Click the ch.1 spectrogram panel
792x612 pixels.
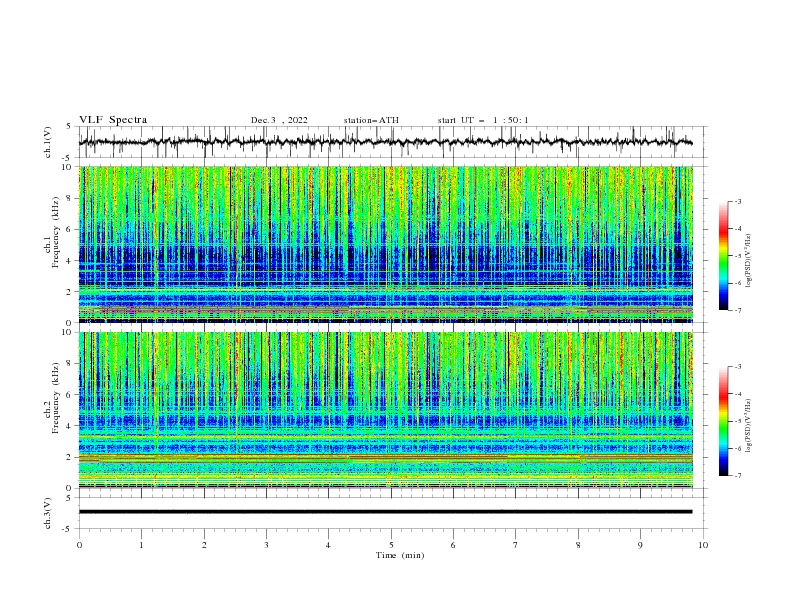click(x=386, y=244)
